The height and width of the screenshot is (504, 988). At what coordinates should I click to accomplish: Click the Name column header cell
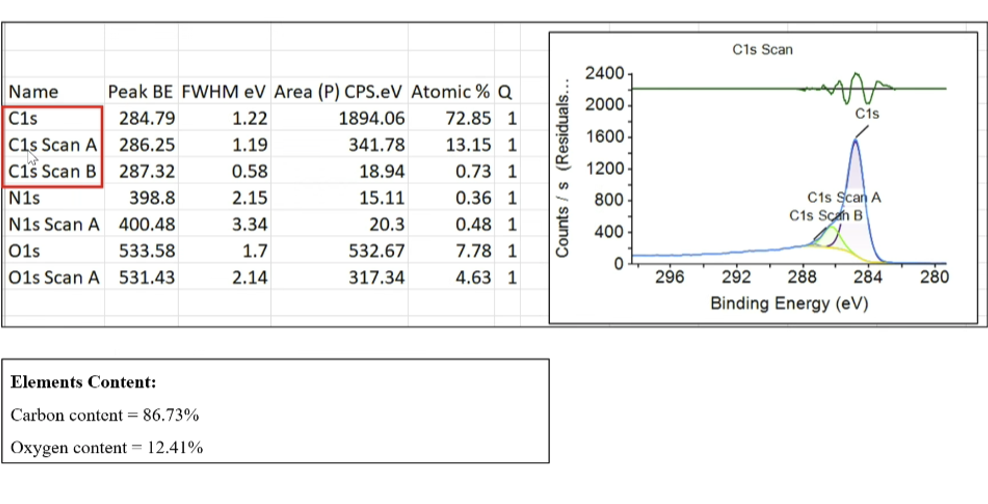[x=33, y=92]
